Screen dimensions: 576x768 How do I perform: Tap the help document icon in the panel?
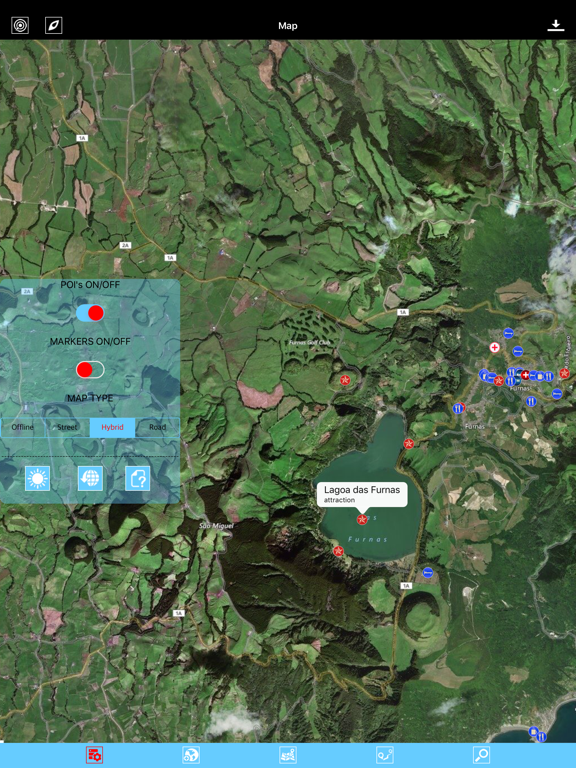click(x=137, y=478)
